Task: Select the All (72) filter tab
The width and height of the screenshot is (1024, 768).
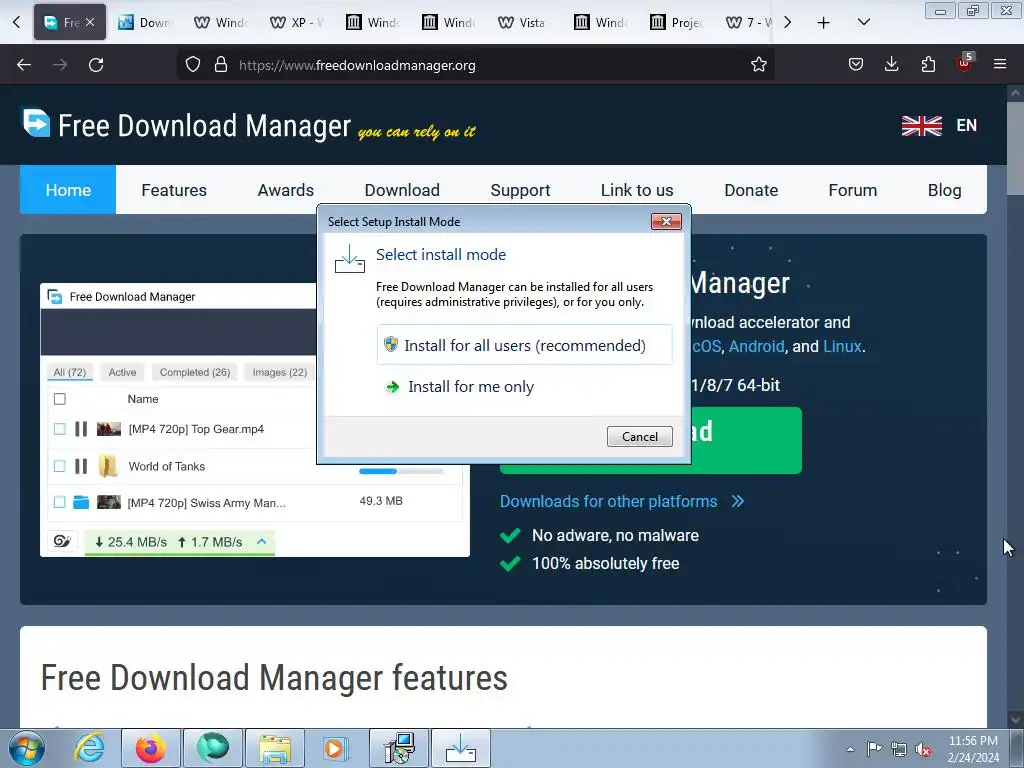Action: pyautogui.click(x=70, y=372)
